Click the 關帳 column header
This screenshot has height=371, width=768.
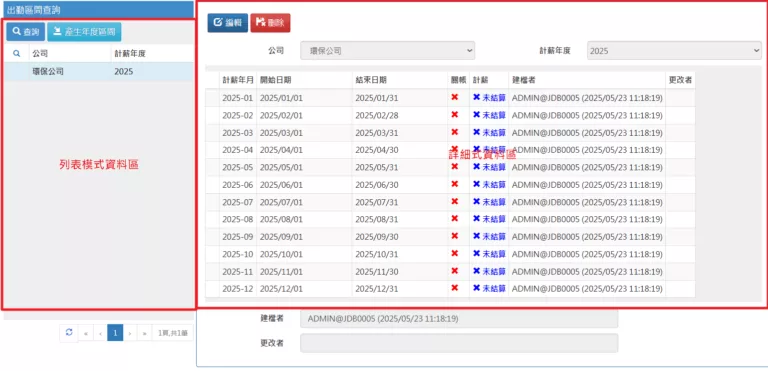tap(458, 80)
